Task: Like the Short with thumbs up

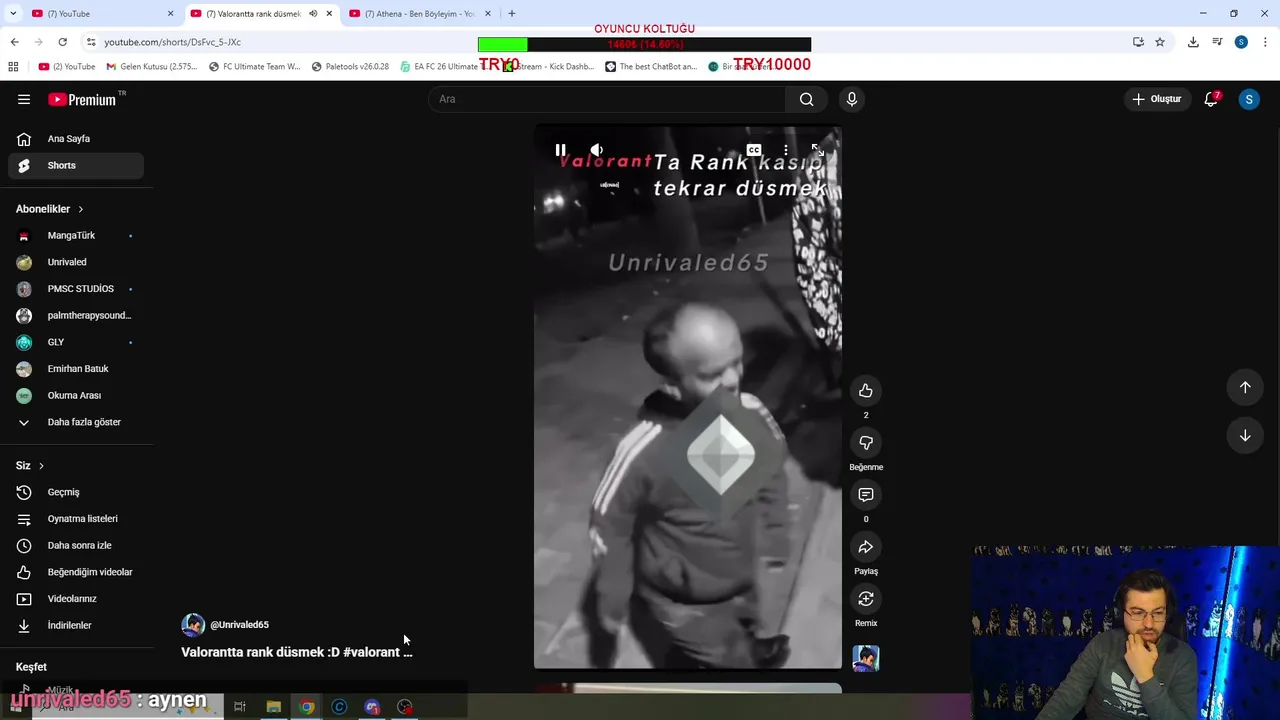Action: (866, 391)
